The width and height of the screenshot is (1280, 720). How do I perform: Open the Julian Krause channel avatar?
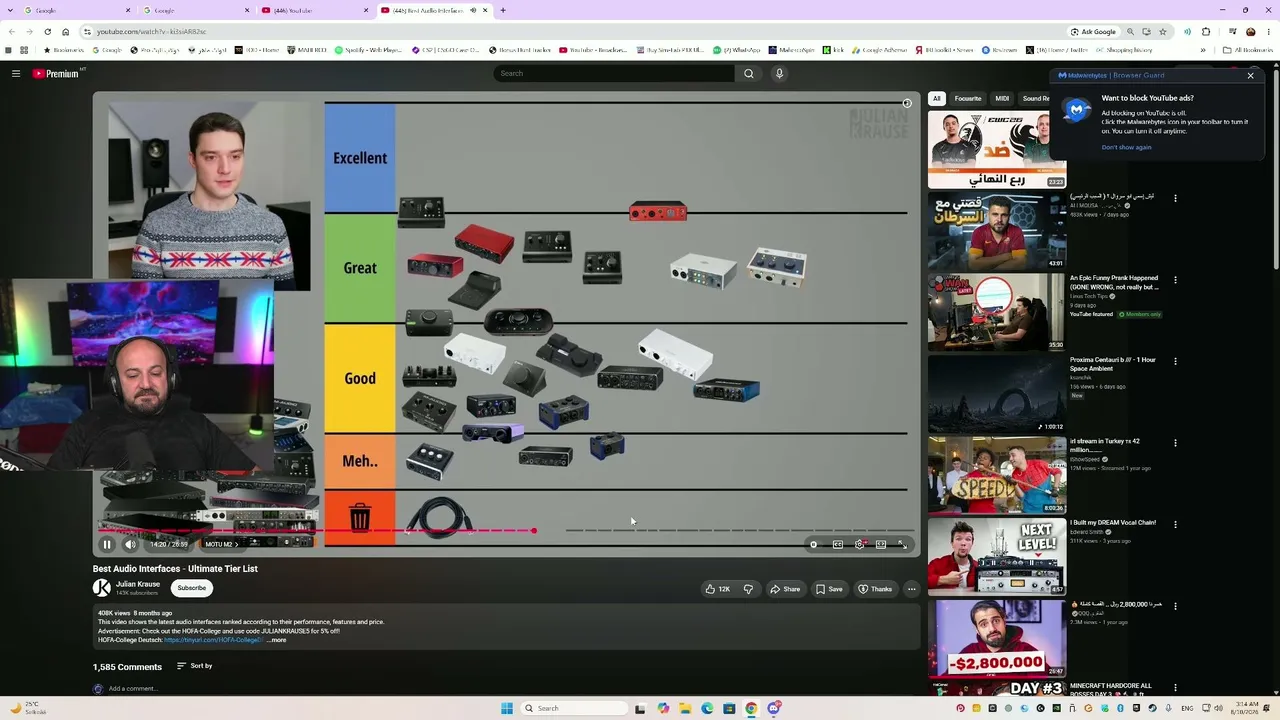[102, 588]
